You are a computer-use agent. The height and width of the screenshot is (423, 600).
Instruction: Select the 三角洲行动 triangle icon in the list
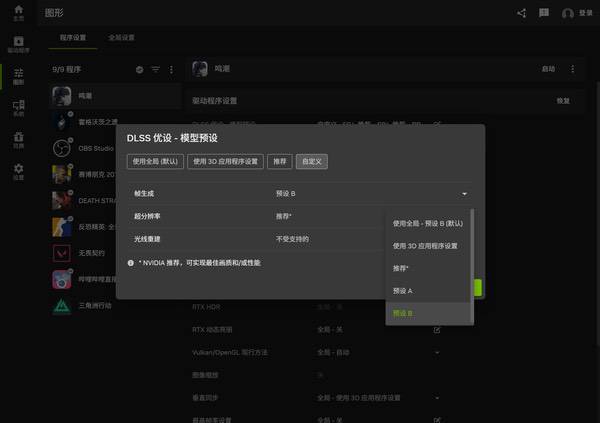62,306
